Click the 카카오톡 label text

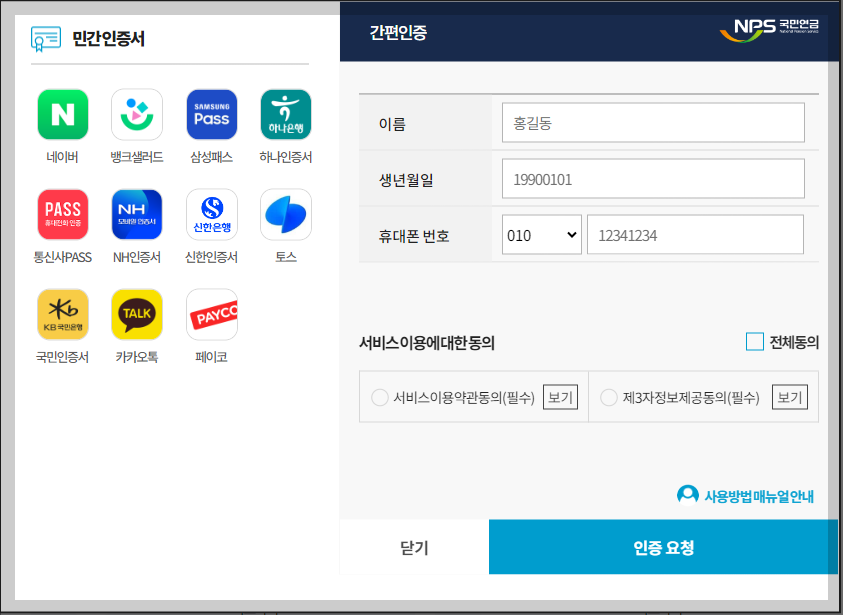(137, 357)
